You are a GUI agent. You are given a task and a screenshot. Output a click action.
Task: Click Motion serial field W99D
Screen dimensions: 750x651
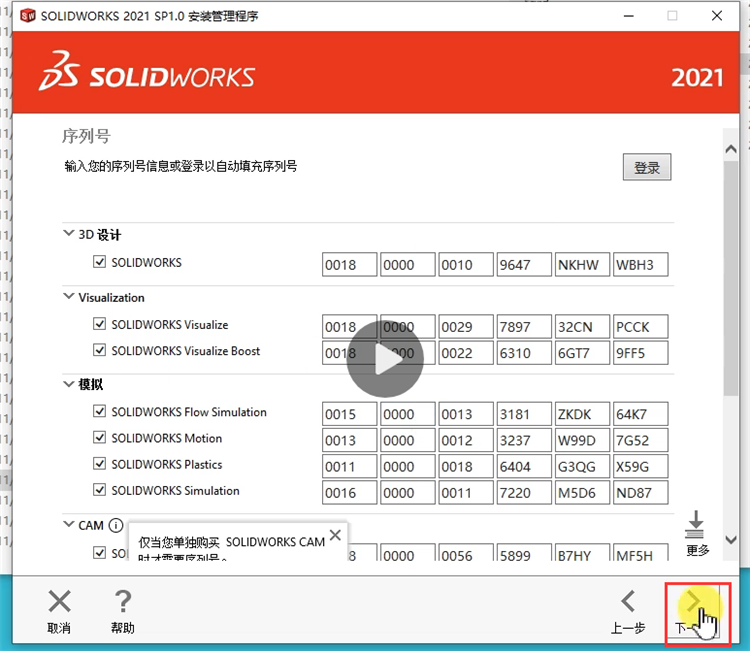582,440
